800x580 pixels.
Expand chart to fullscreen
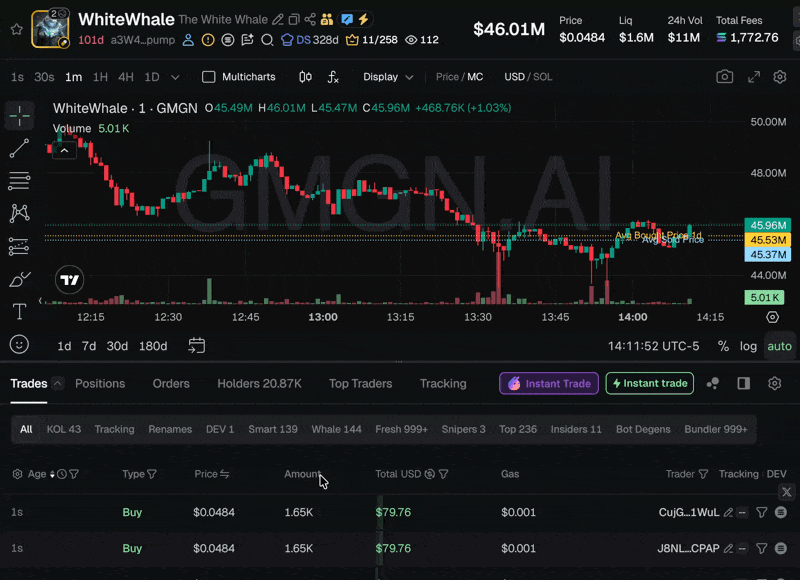pos(754,77)
